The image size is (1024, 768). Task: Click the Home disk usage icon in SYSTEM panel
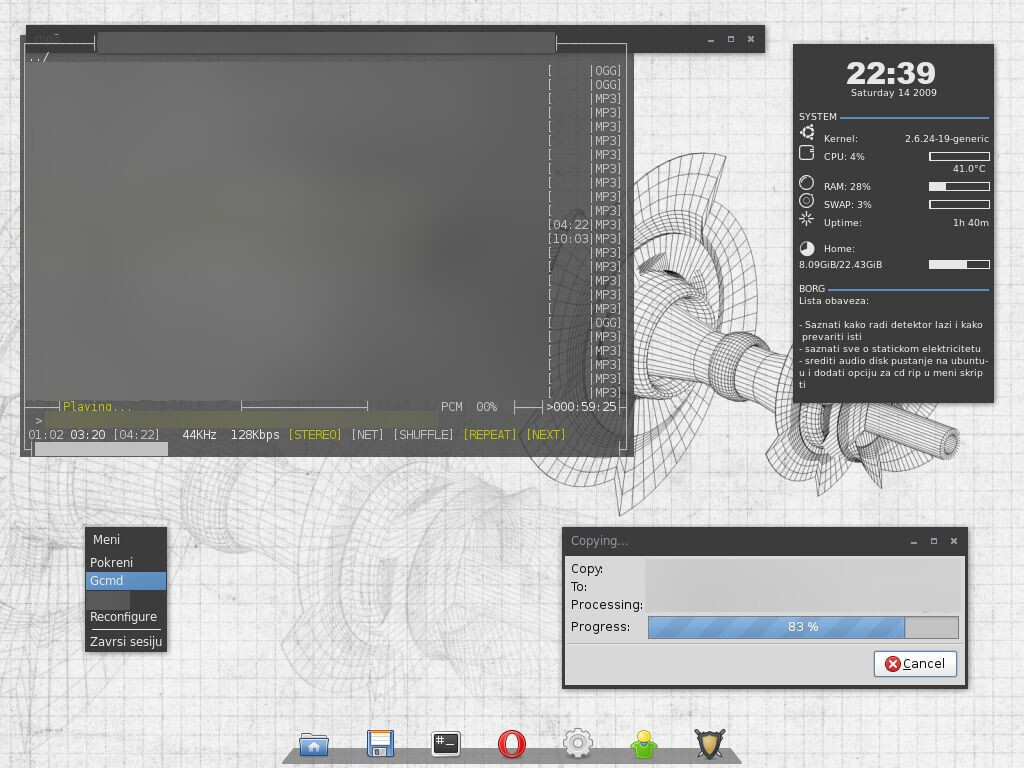806,247
